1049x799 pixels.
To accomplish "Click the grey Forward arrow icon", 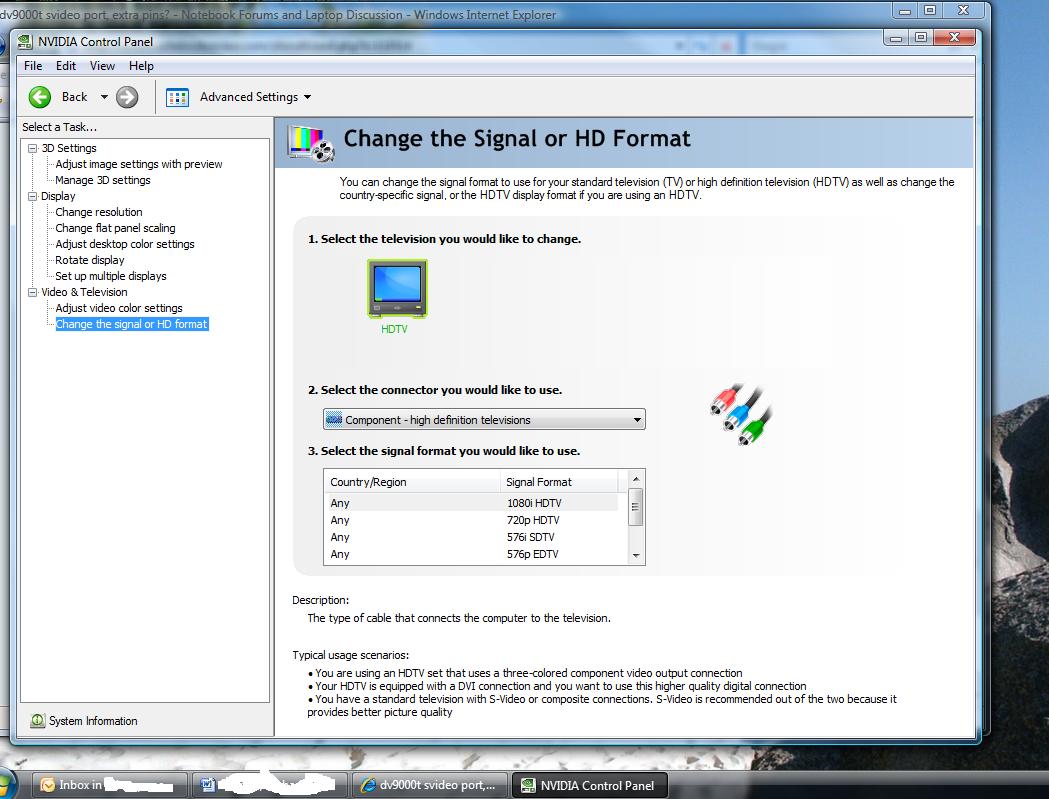I will tap(127, 97).
